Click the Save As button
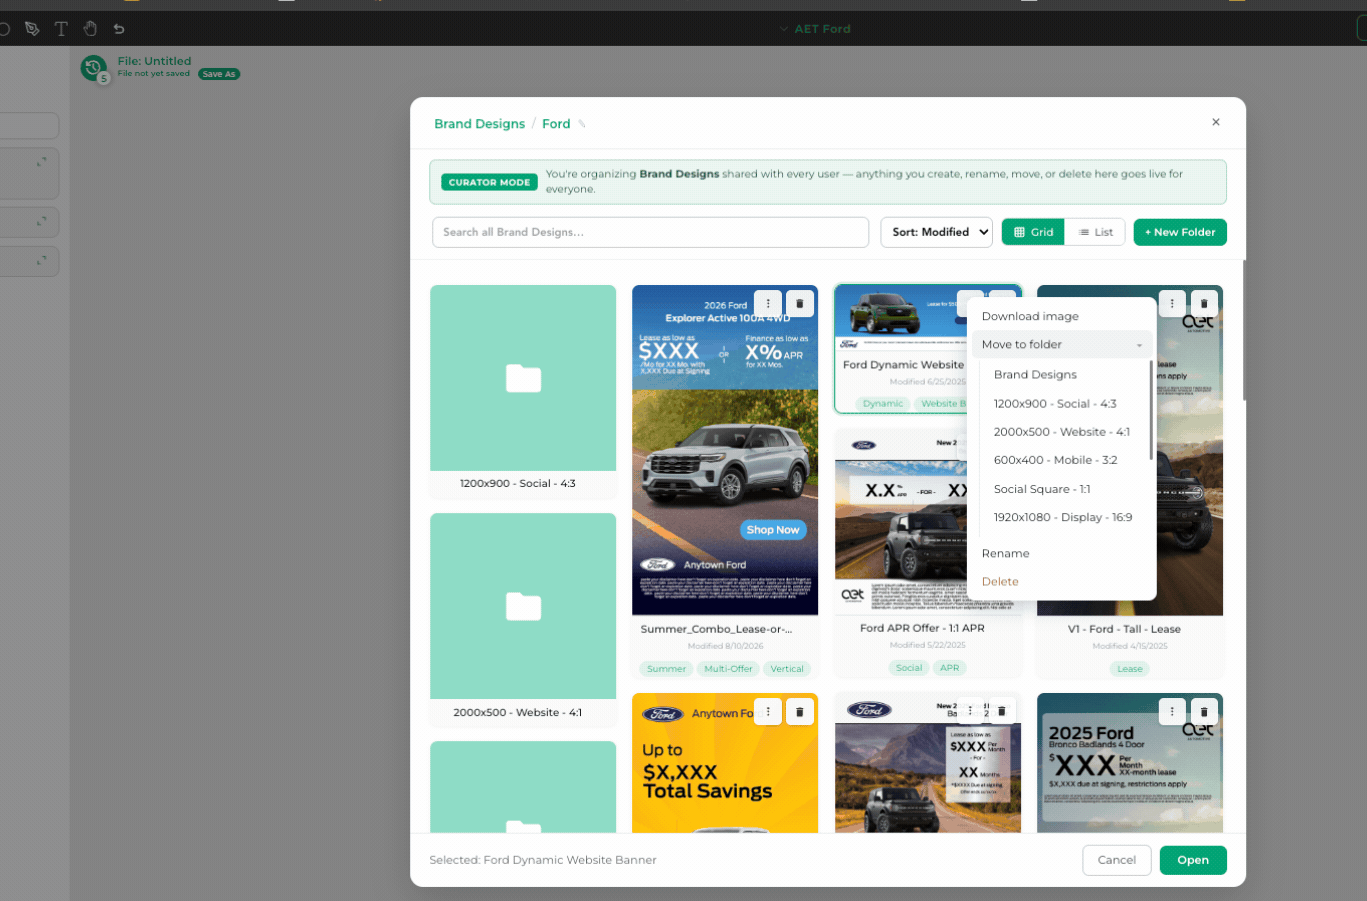The height and width of the screenshot is (901, 1367). [x=219, y=74]
